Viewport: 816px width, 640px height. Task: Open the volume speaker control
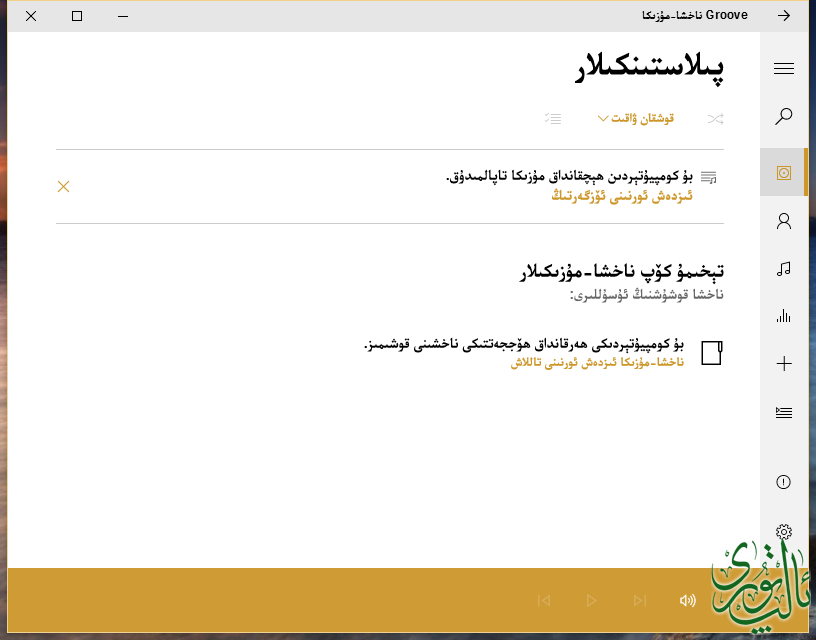[687, 600]
